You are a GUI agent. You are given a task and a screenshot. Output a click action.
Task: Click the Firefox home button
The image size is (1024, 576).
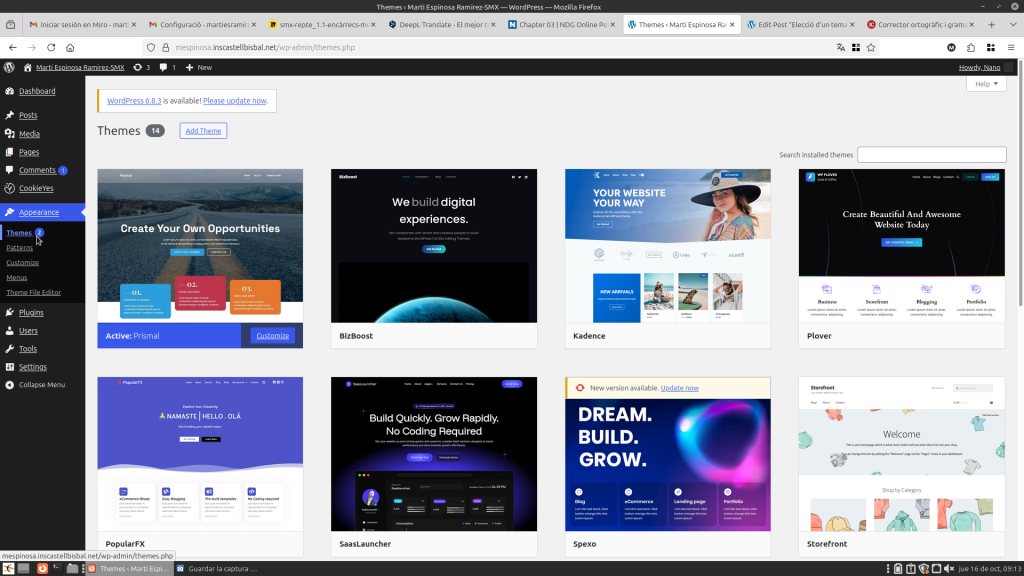tap(70, 47)
